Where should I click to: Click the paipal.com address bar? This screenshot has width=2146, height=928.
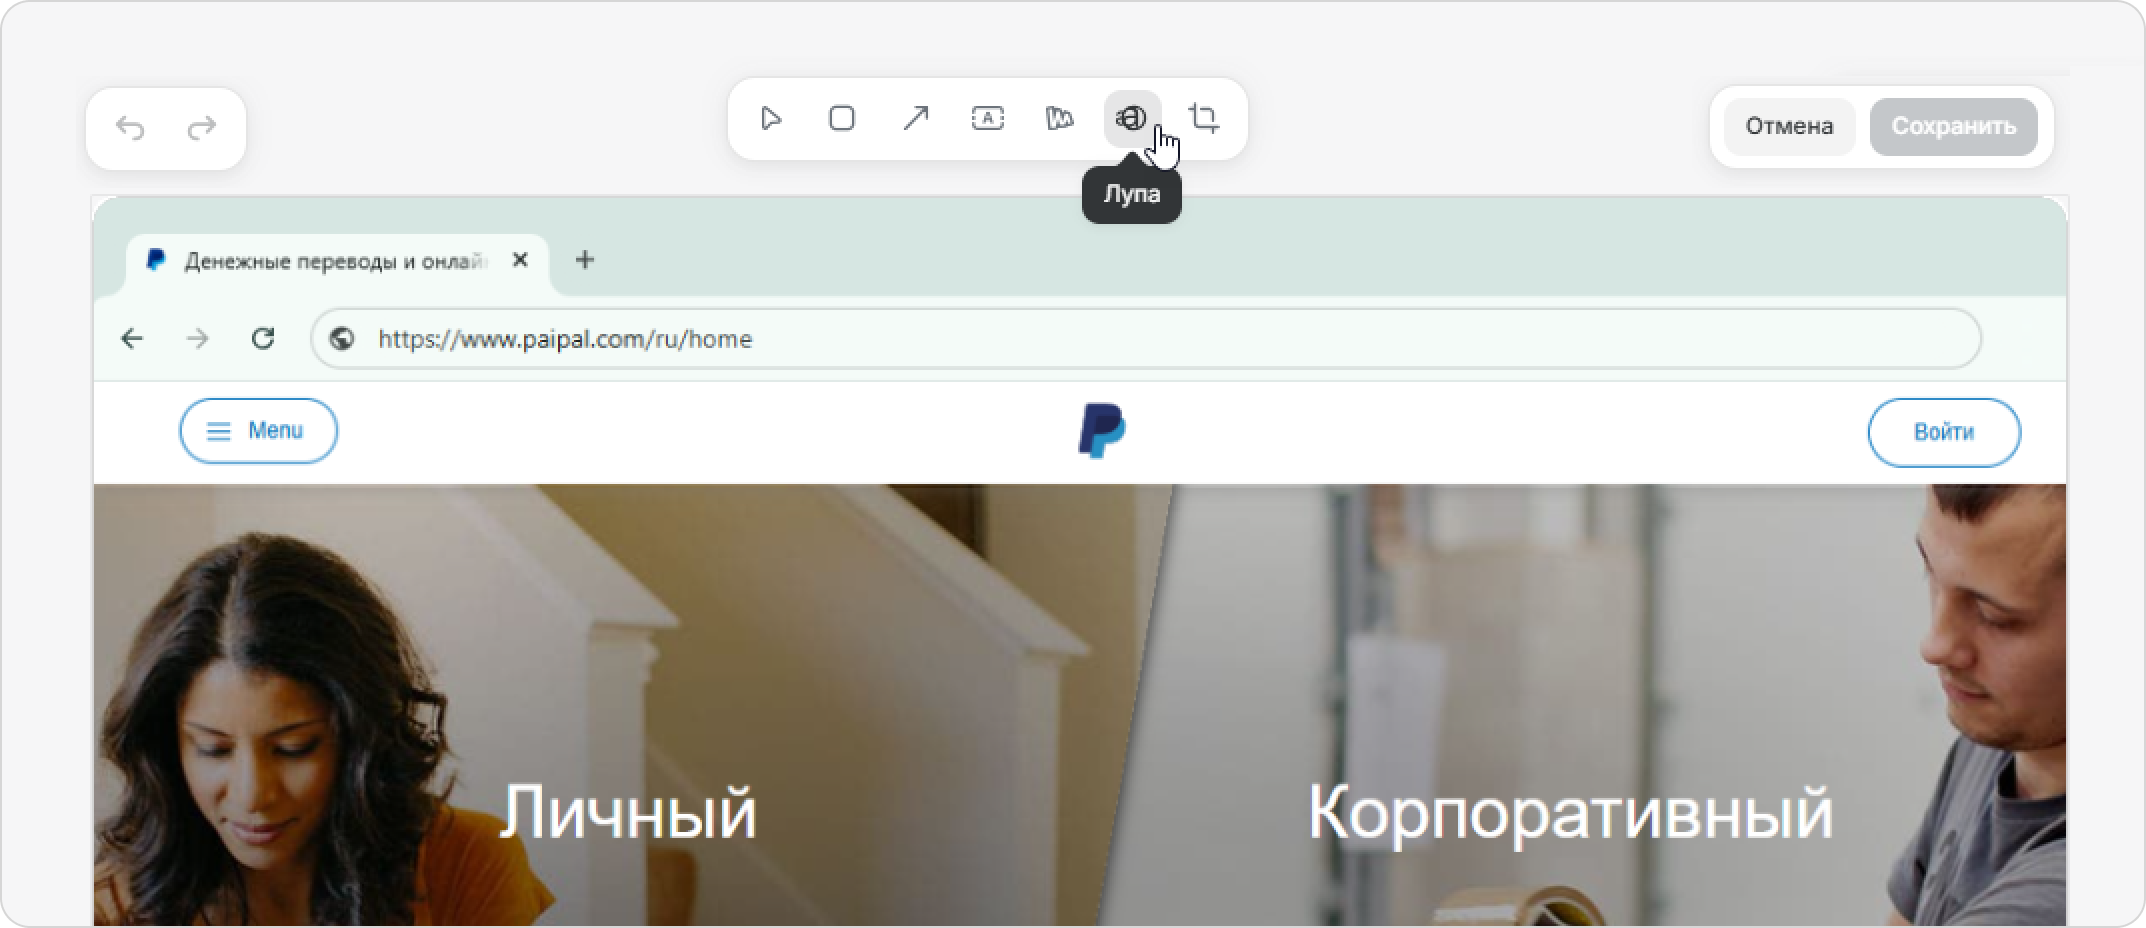point(1146,339)
